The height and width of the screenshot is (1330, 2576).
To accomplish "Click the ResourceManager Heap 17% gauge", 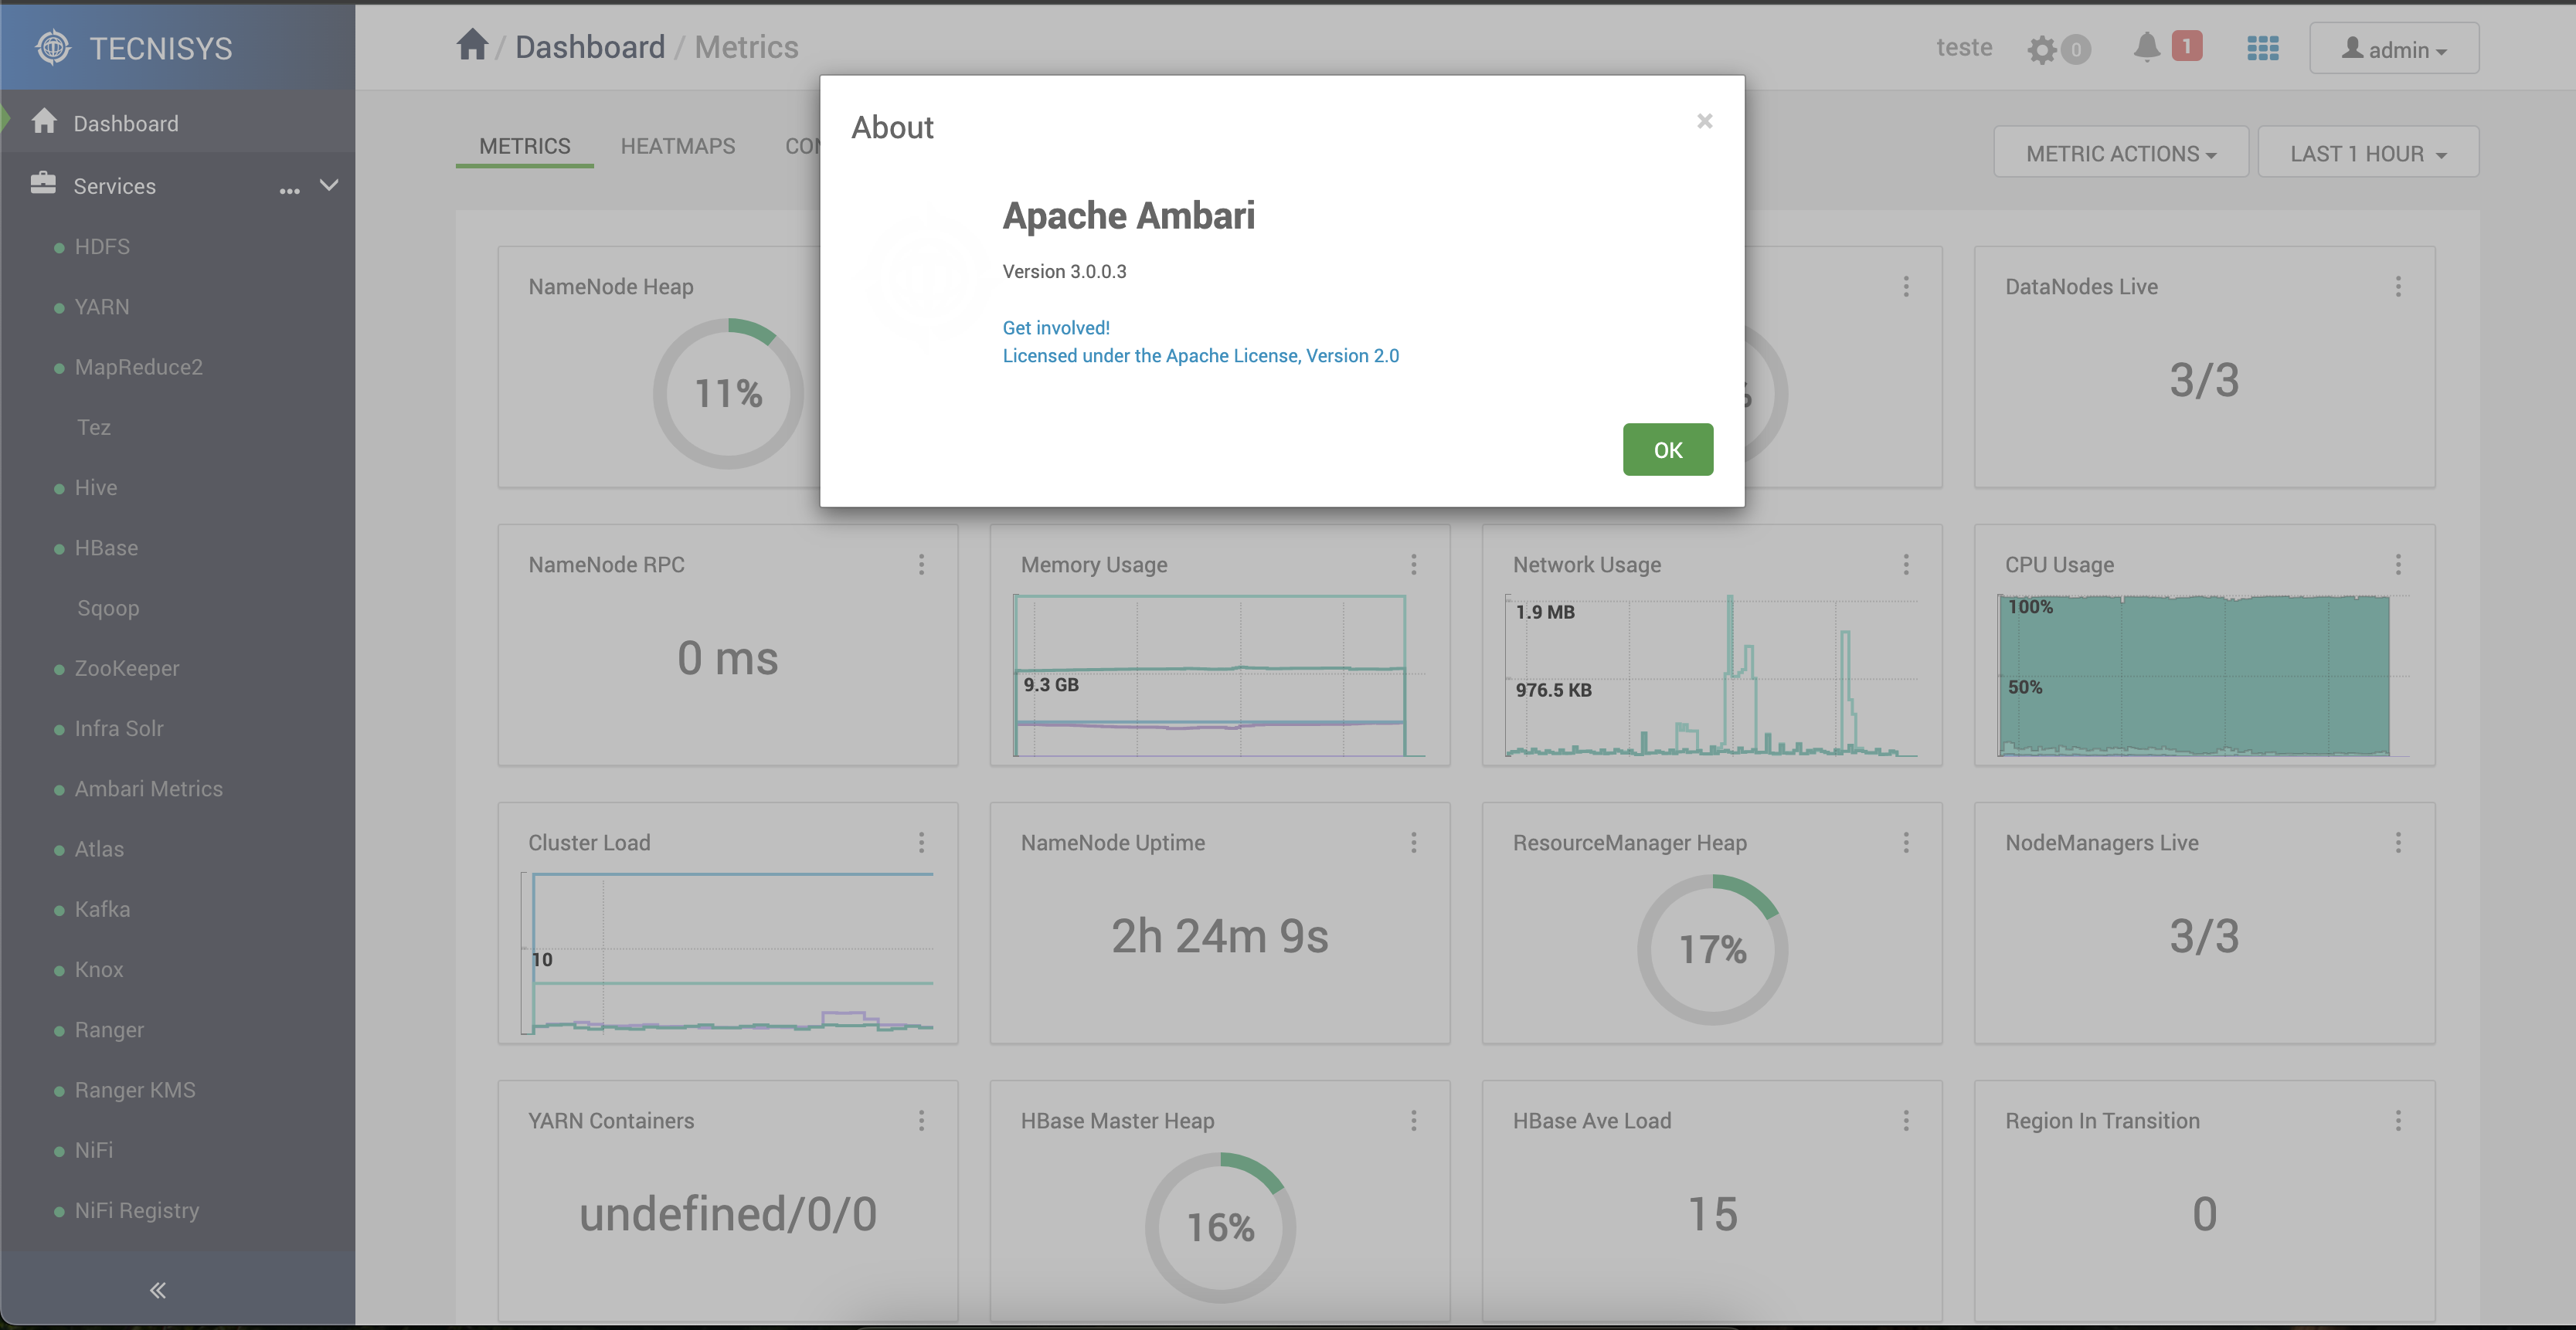I will (1713, 950).
